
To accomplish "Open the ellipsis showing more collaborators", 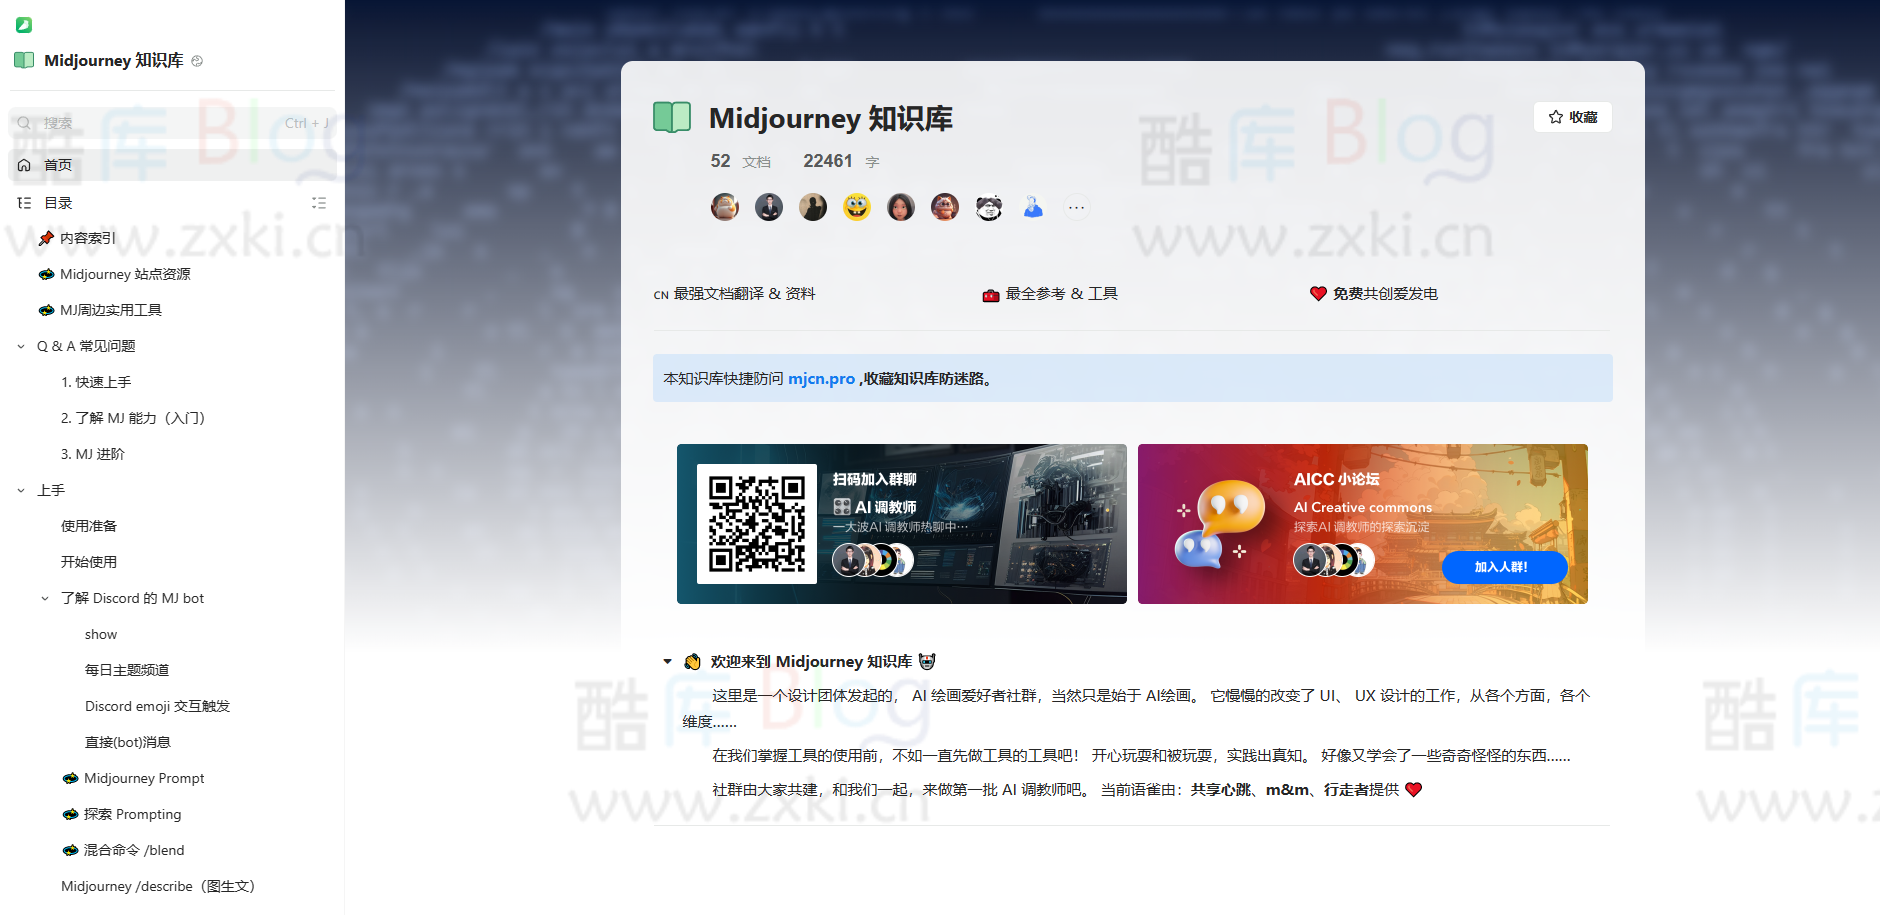I will (1077, 207).
